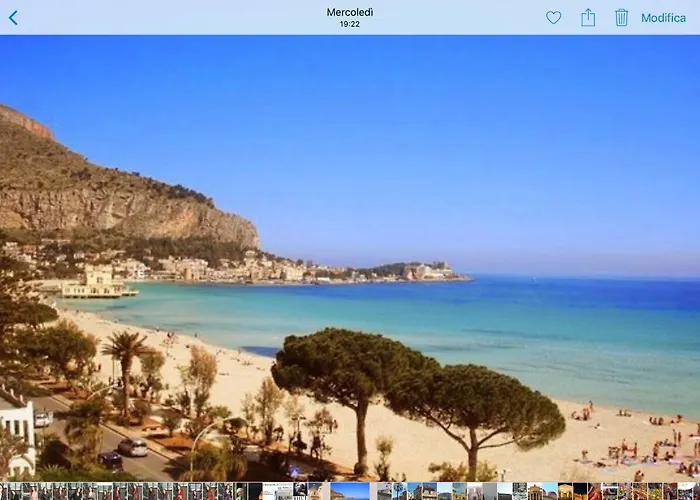700x500 pixels.
Task: Select the black thumbnail beside the document
Action: pyautogui.click(x=255, y=491)
